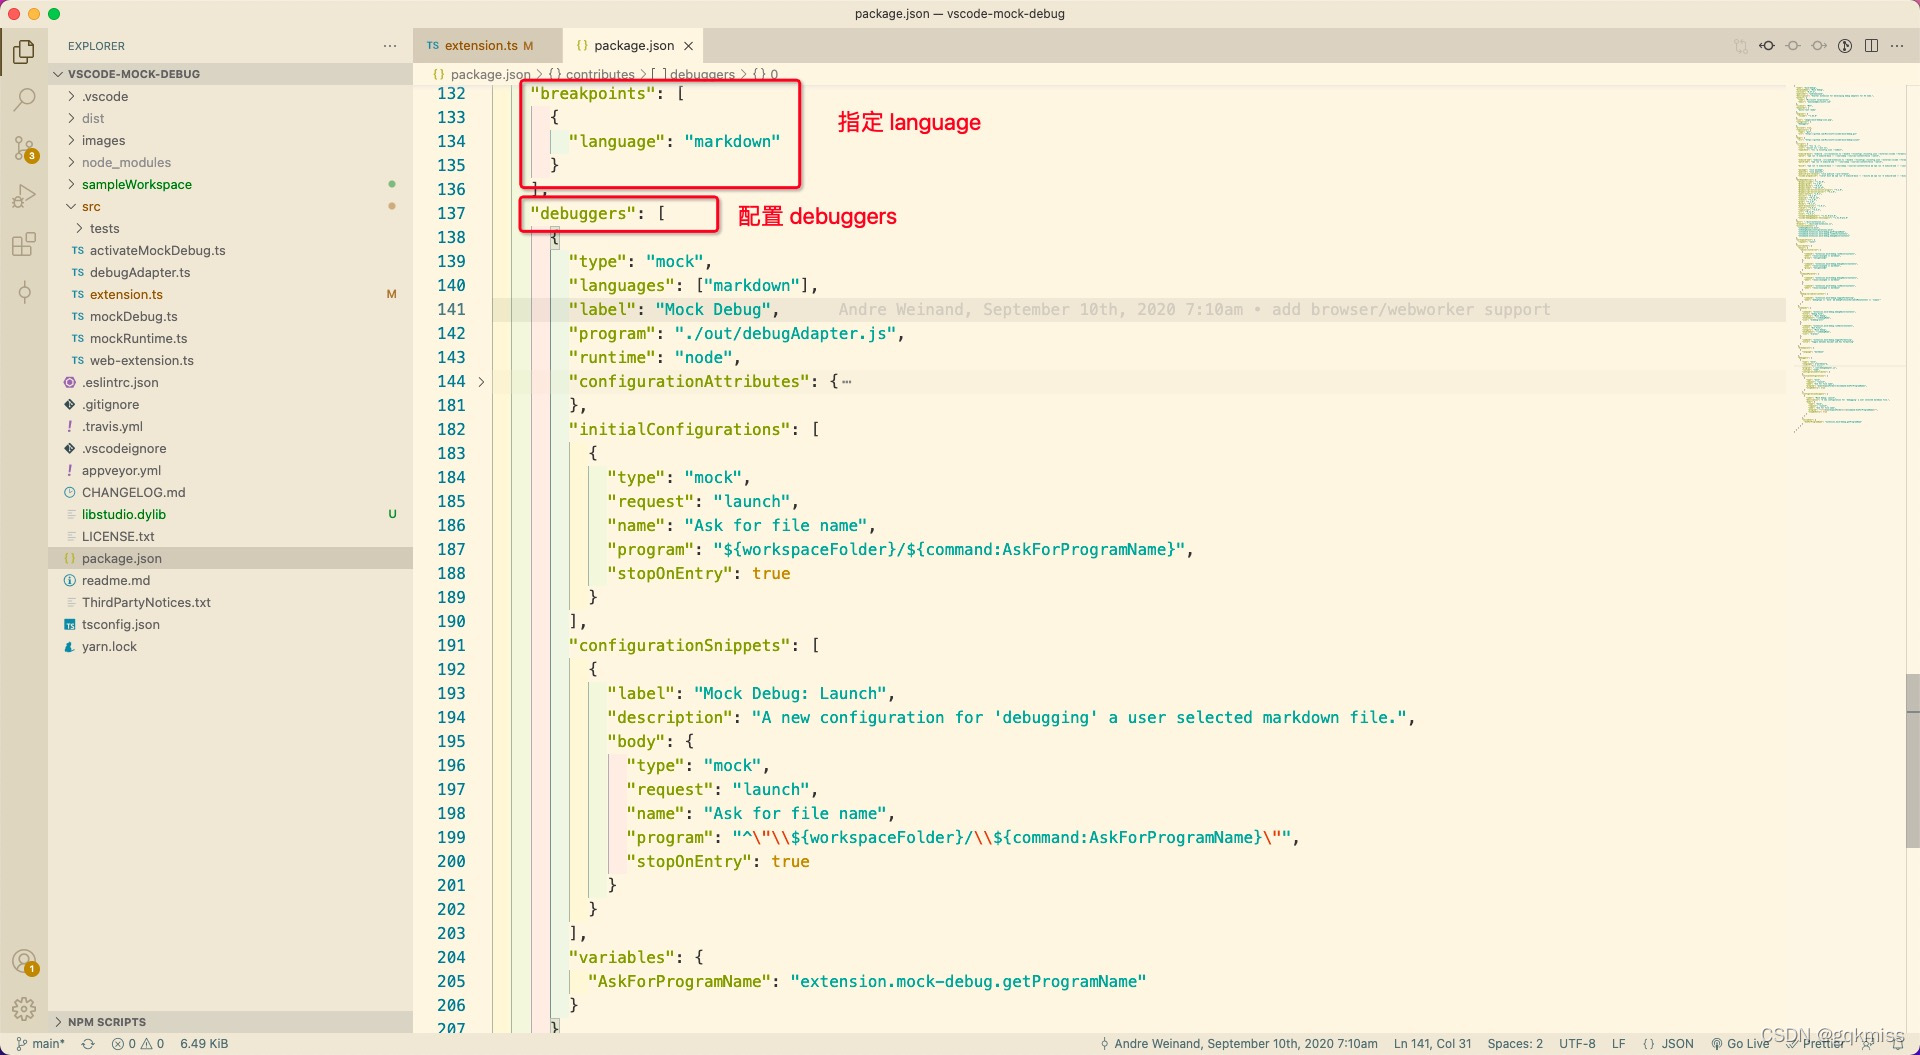The width and height of the screenshot is (1920, 1055).
Task: Open Explorer views and more actions ellipsis
Action: [390, 46]
